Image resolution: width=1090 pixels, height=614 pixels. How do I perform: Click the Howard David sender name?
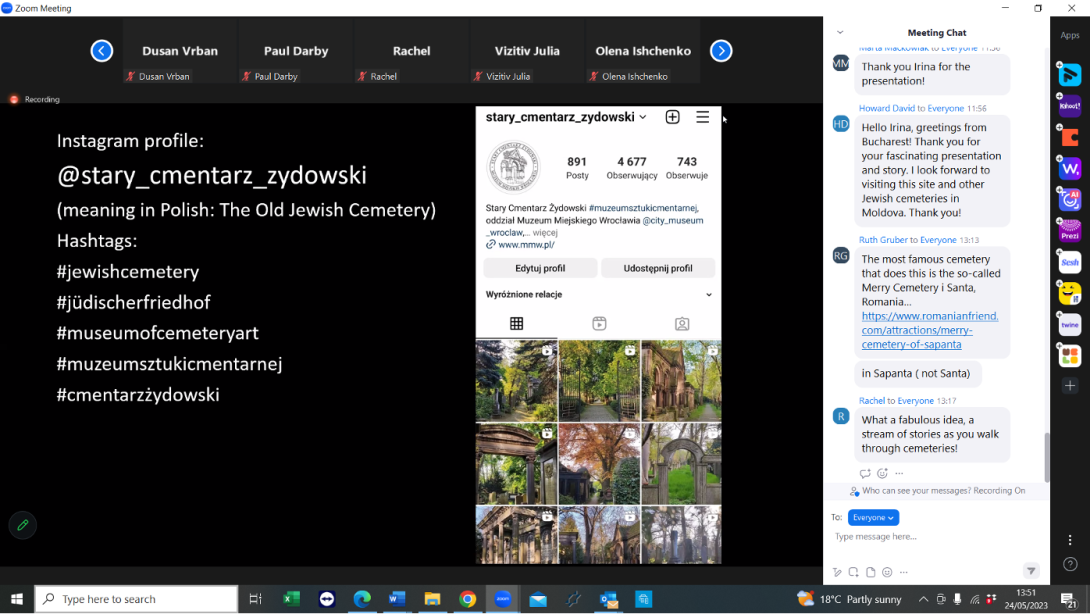click(886, 108)
